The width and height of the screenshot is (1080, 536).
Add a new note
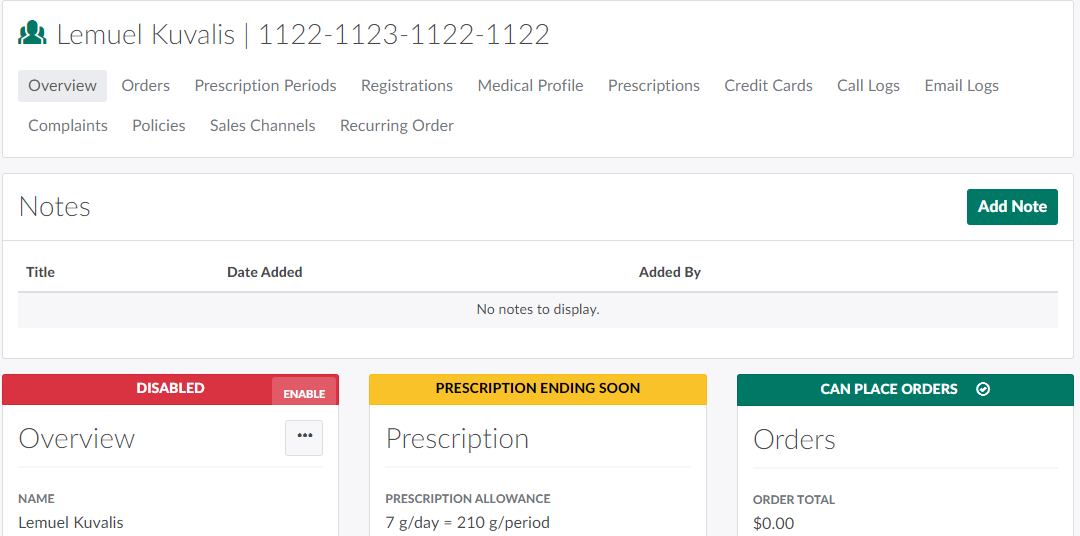1011,206
